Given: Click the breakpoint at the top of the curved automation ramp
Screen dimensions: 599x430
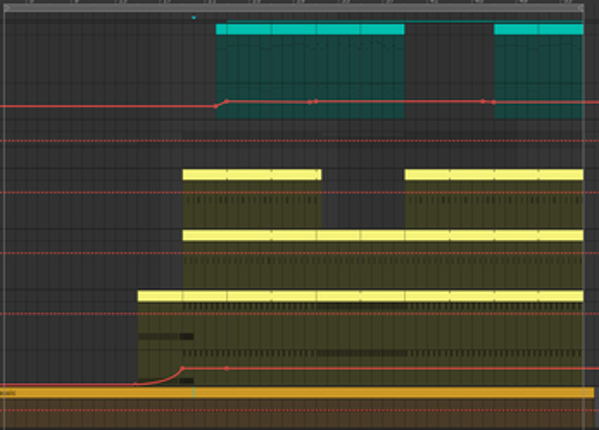Looking at the screenshot, I should (x=183, y=369).
